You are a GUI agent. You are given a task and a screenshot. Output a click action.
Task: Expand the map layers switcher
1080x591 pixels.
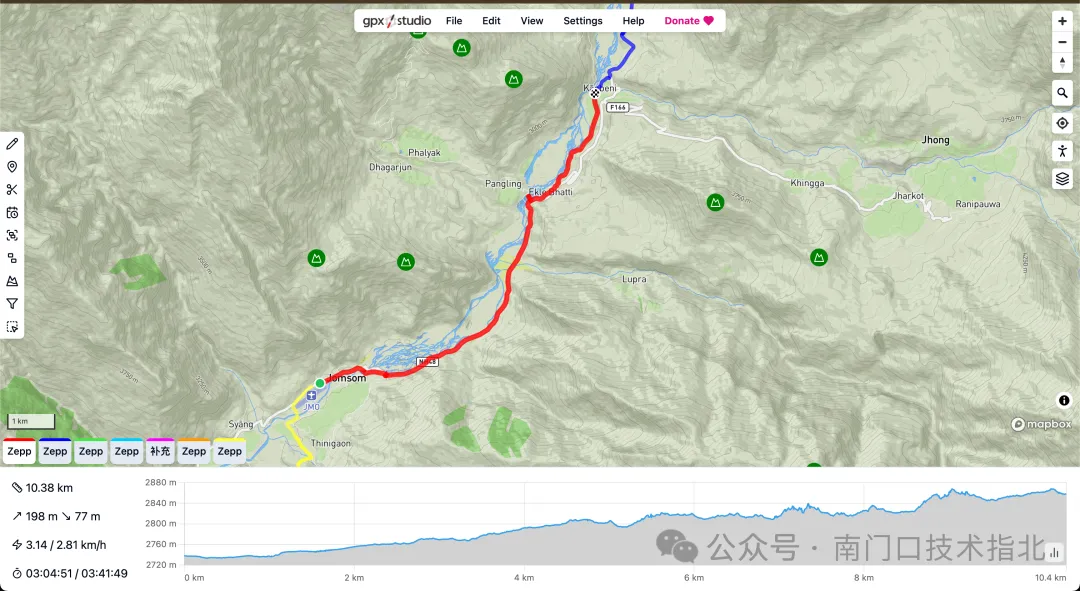click(1062, 178)
